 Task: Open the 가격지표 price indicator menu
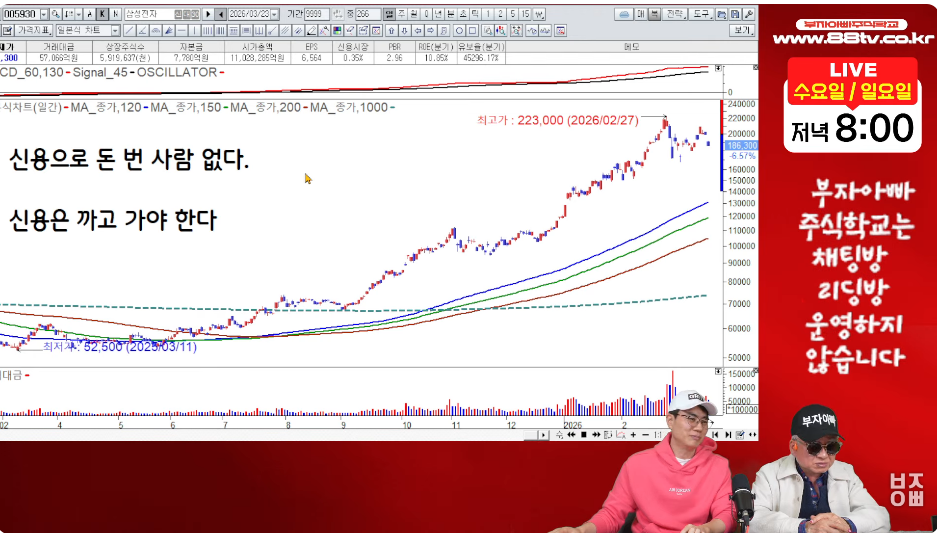click(34, 30)
